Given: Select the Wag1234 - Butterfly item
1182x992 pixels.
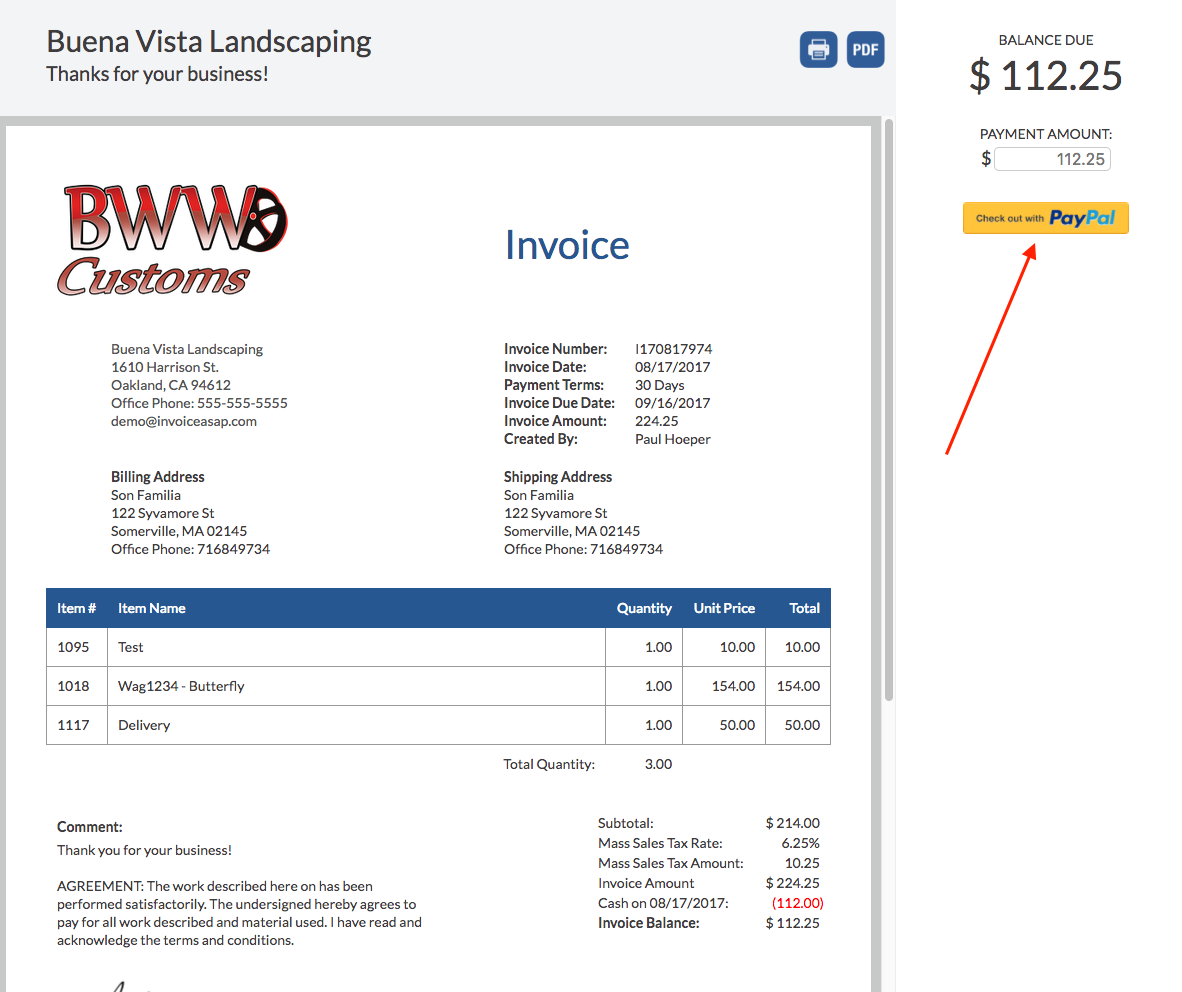Looking at the screenshot, I should [181, 686].
